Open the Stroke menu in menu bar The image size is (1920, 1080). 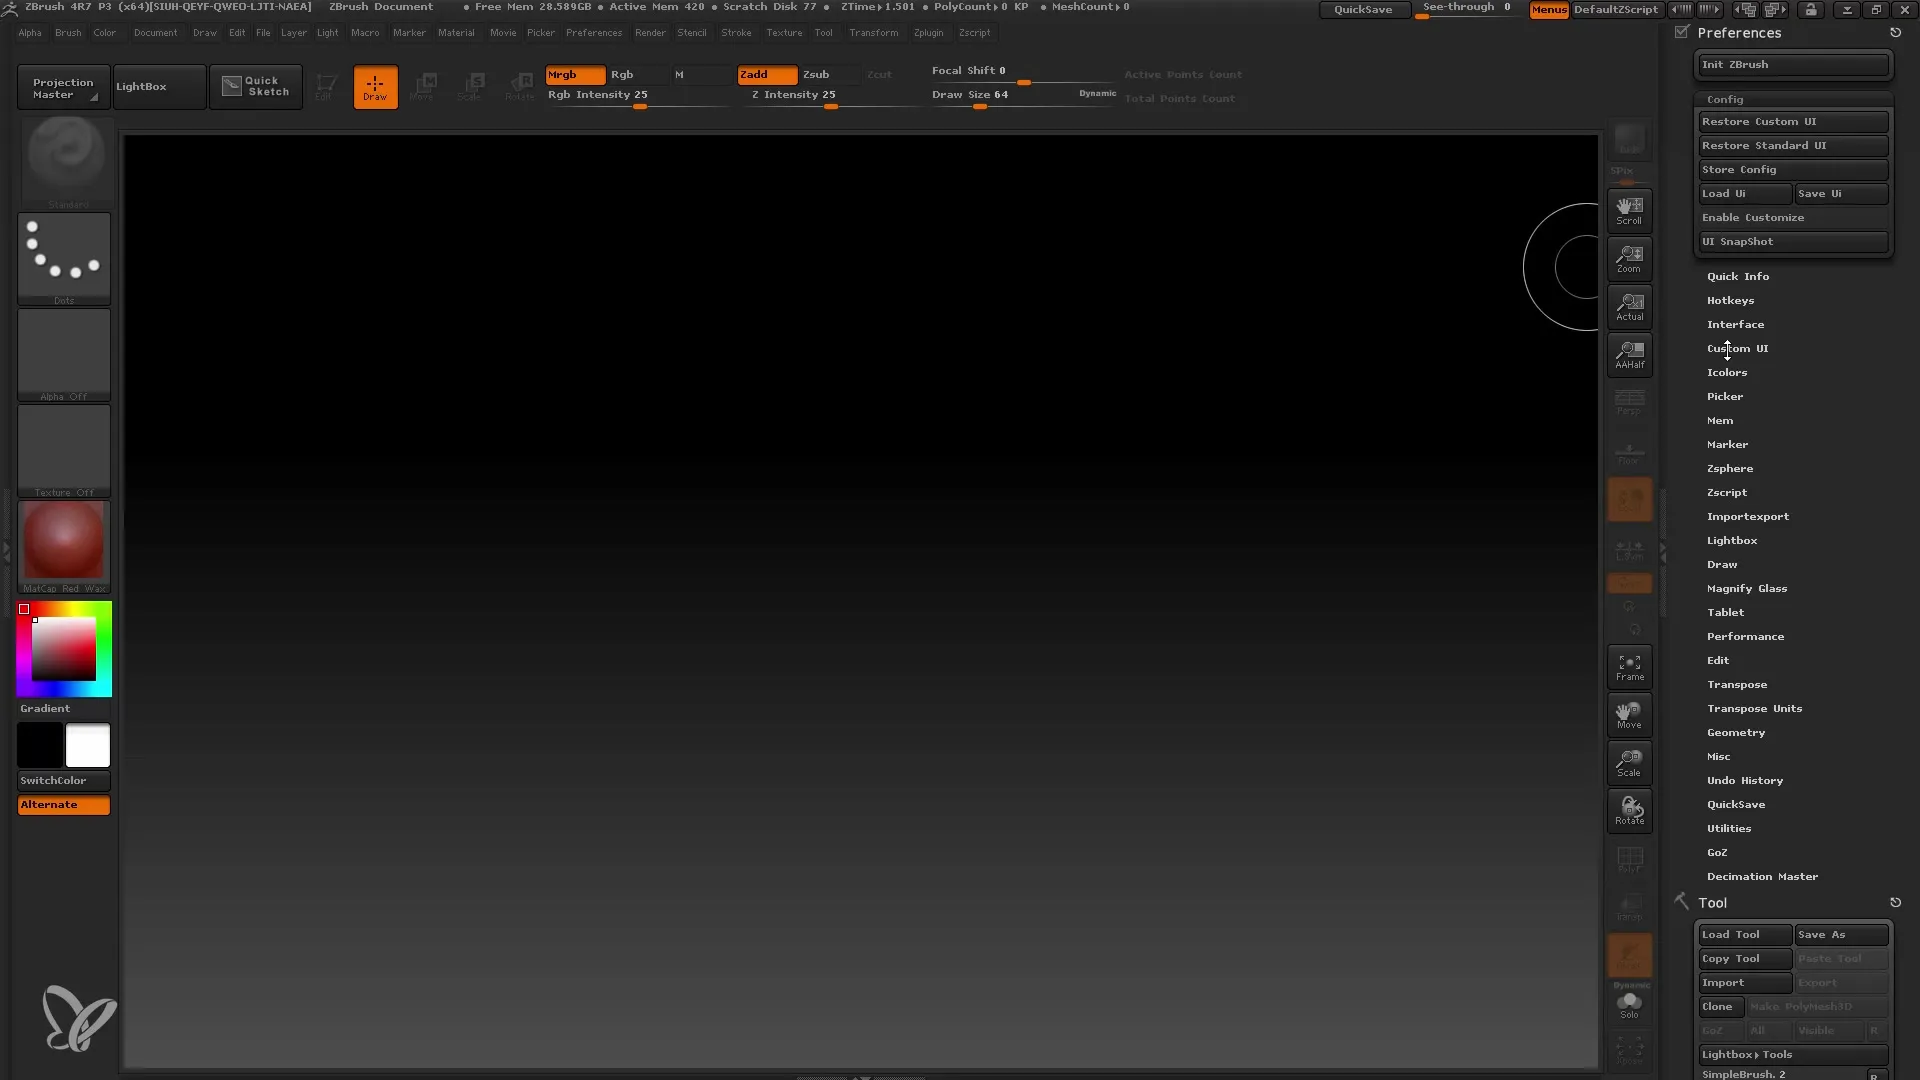(737, 33)
